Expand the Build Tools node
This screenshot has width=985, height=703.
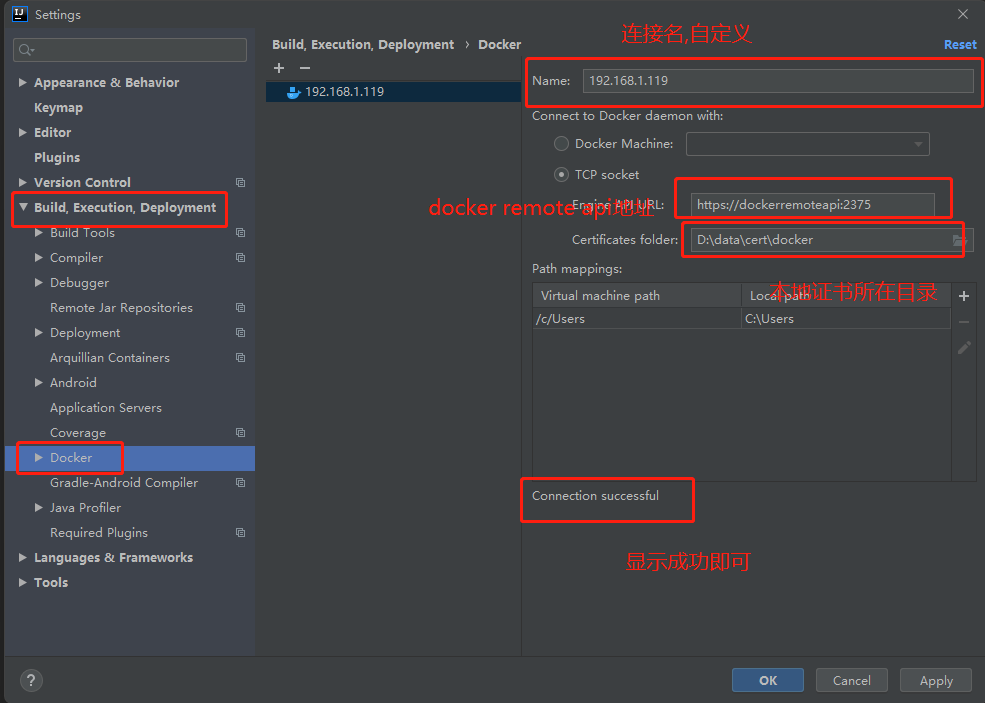39,232
